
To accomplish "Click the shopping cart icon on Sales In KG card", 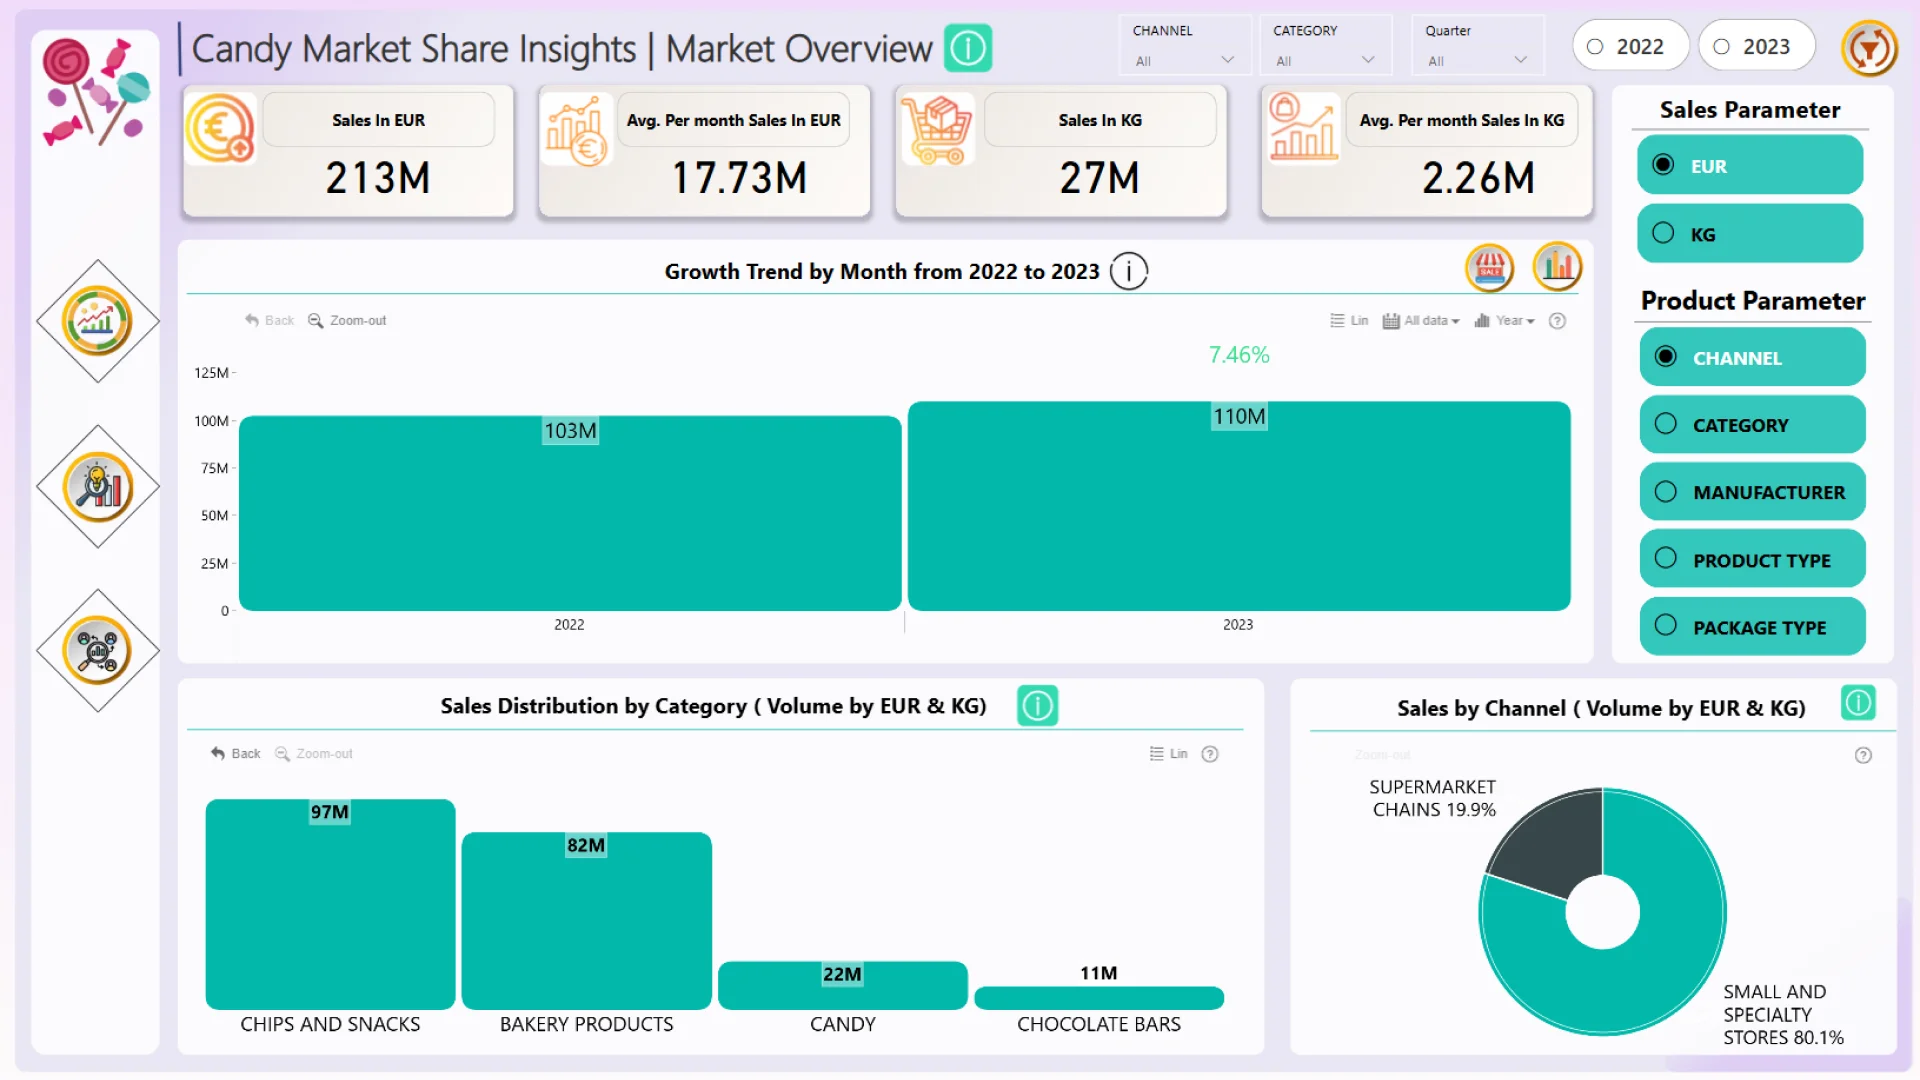I will click(x=937, y=130).
